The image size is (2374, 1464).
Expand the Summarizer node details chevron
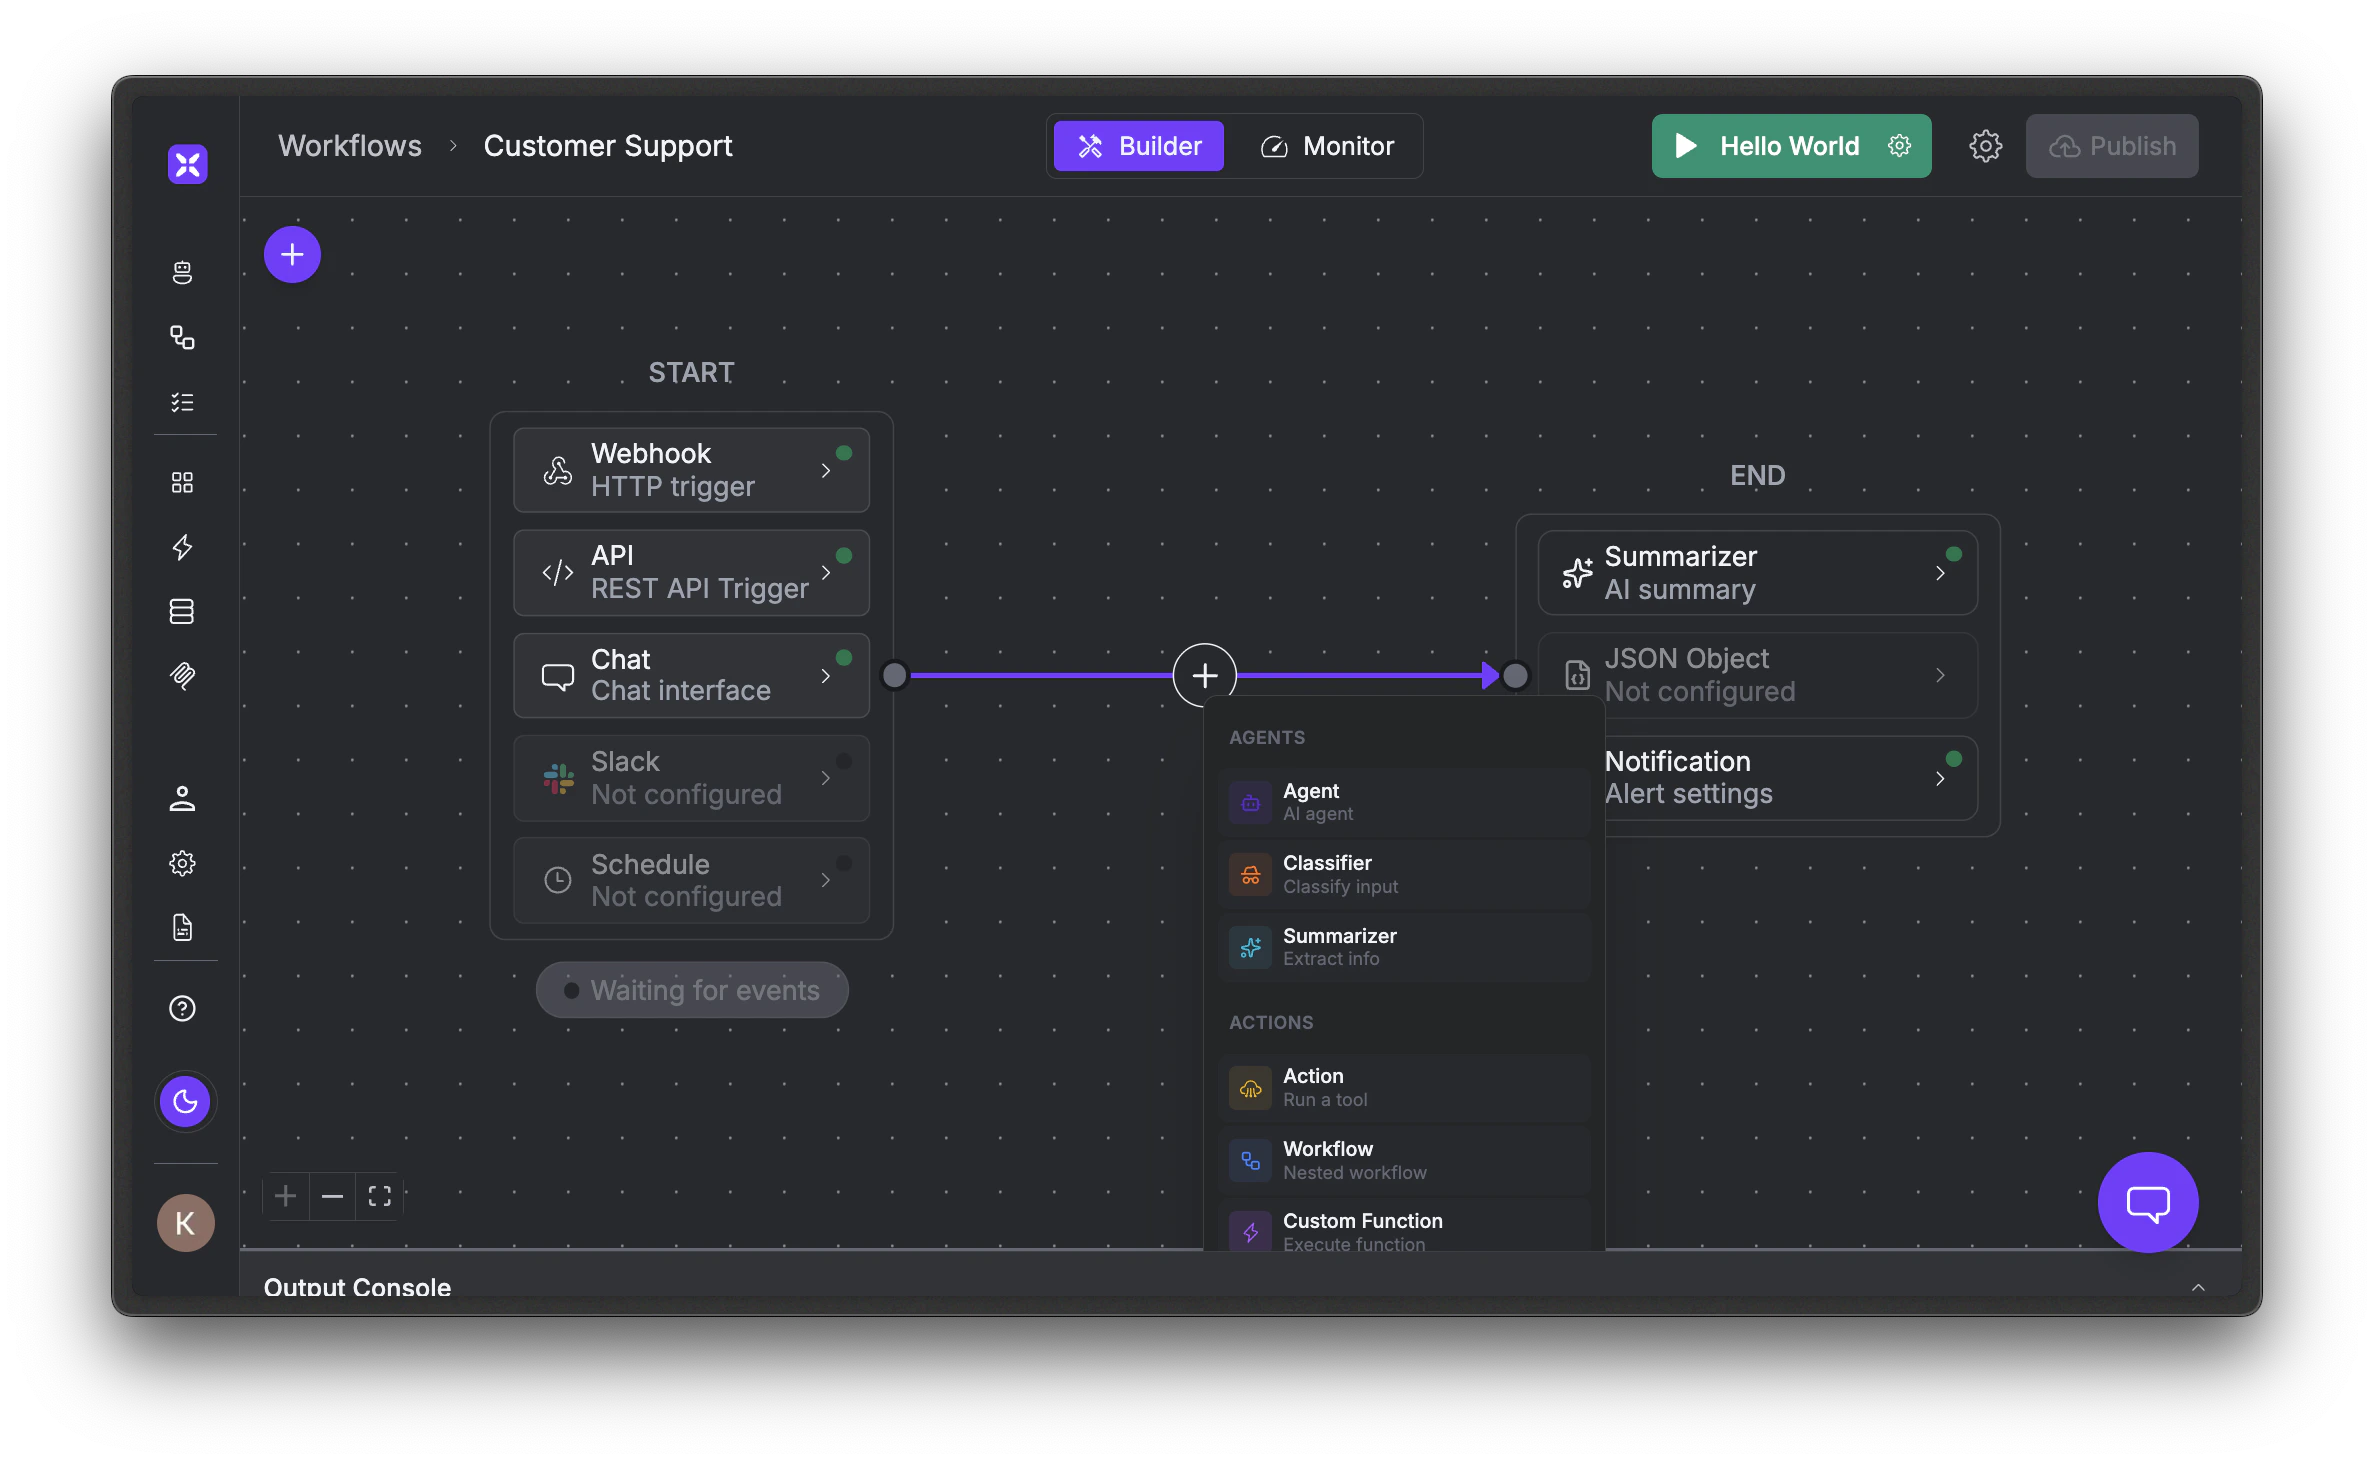(x=1941, y=572)
